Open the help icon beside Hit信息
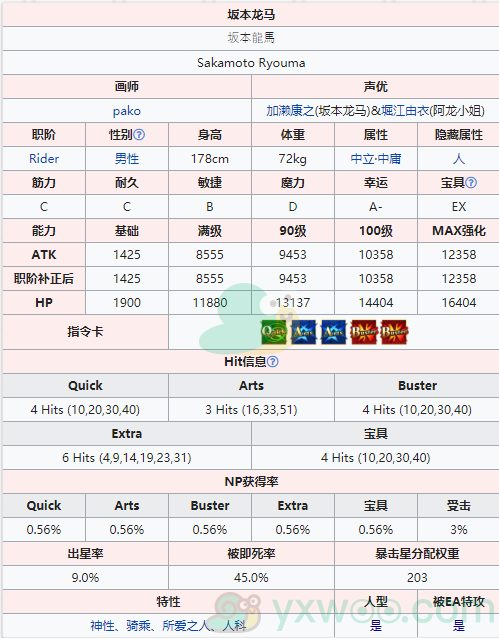 click(x=273, y=361)
